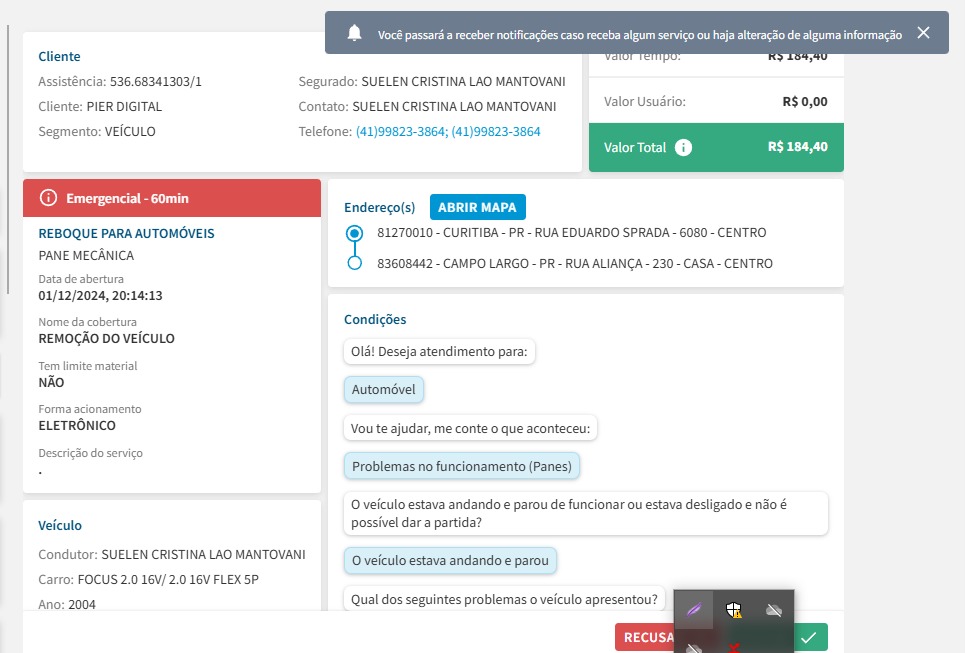Click the Ano 2004 value
The width and height of the screenshot is (966, 653).
[x=82, y=604]
